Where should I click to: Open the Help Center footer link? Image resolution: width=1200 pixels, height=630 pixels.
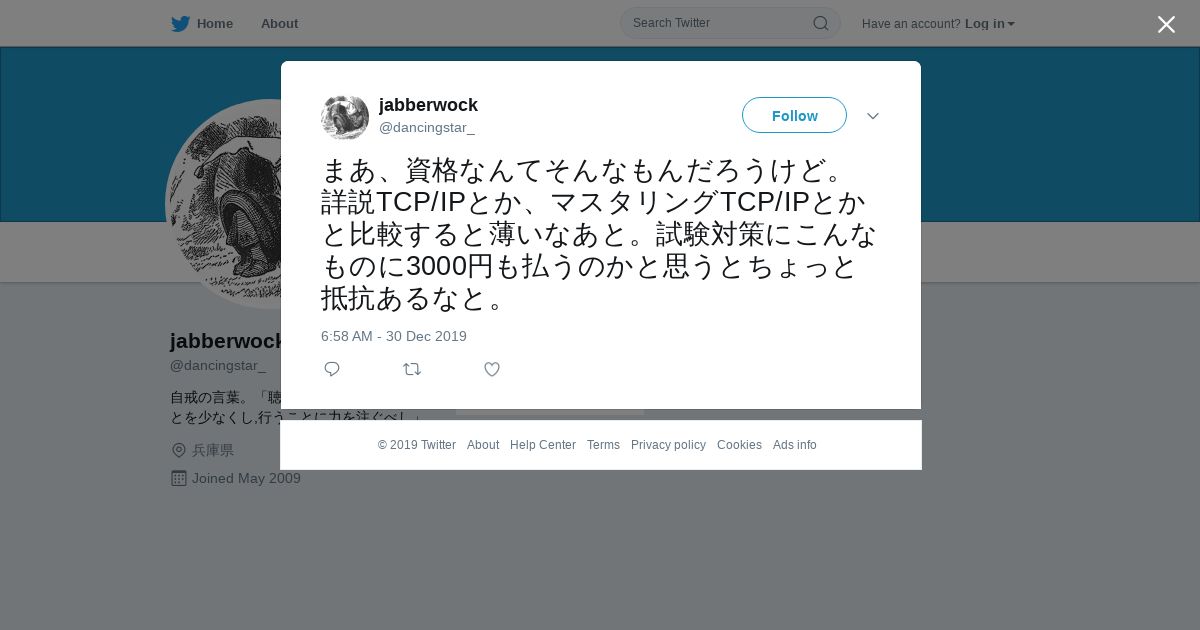pyautogui.click(x=543, y=445)
